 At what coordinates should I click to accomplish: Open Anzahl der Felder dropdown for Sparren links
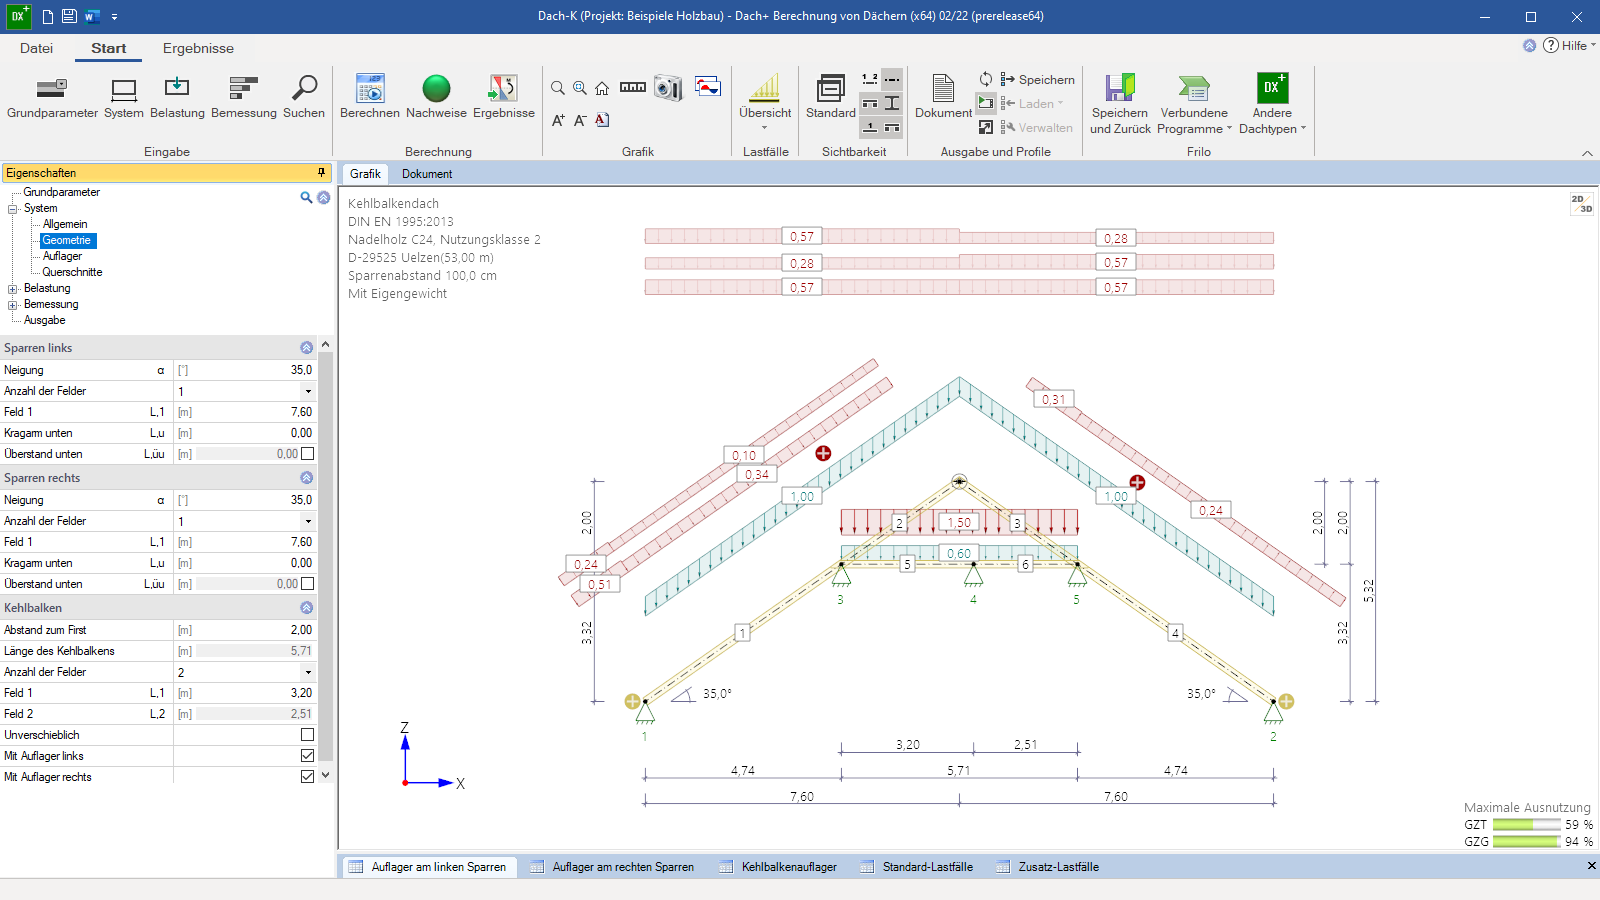pos(308,391)
